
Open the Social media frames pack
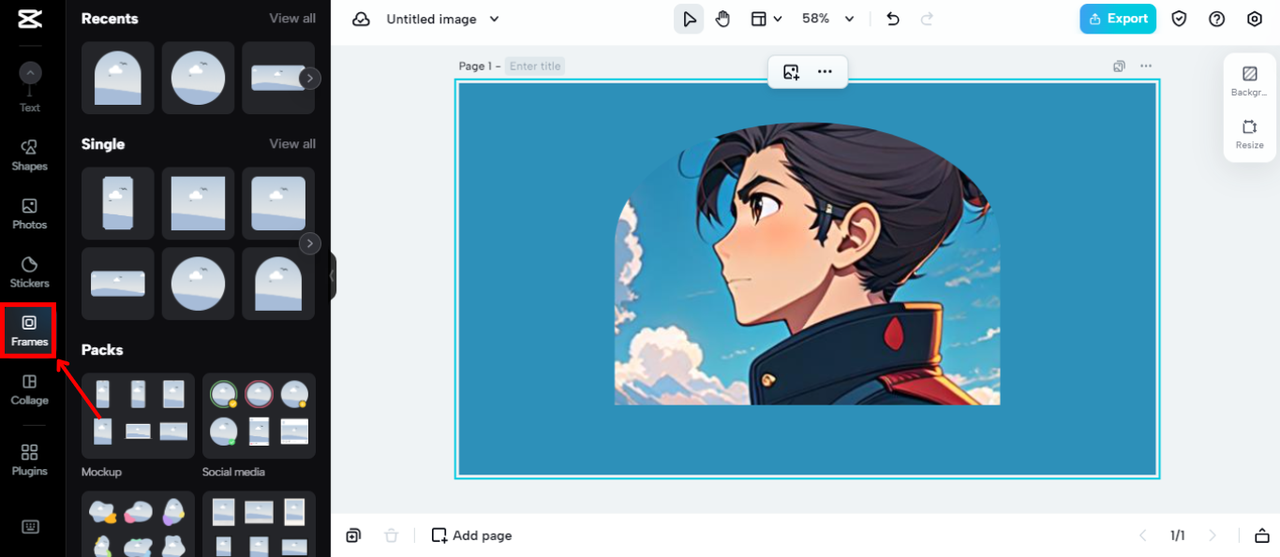click(259, 416)
